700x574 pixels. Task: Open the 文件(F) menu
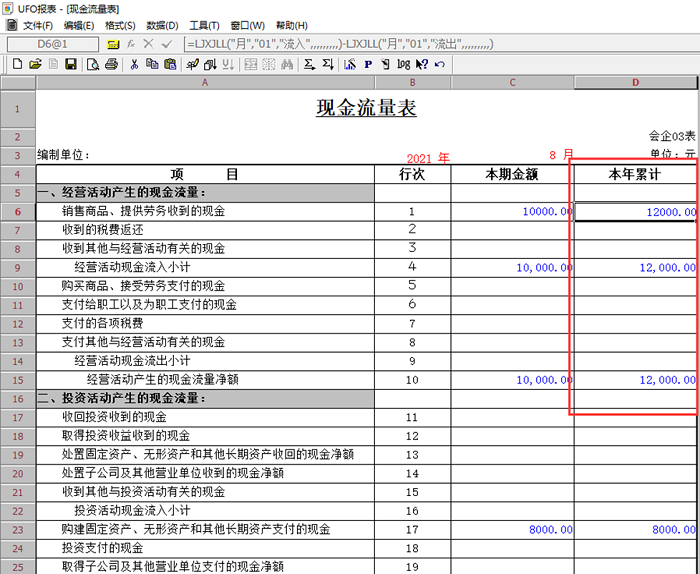38,25
